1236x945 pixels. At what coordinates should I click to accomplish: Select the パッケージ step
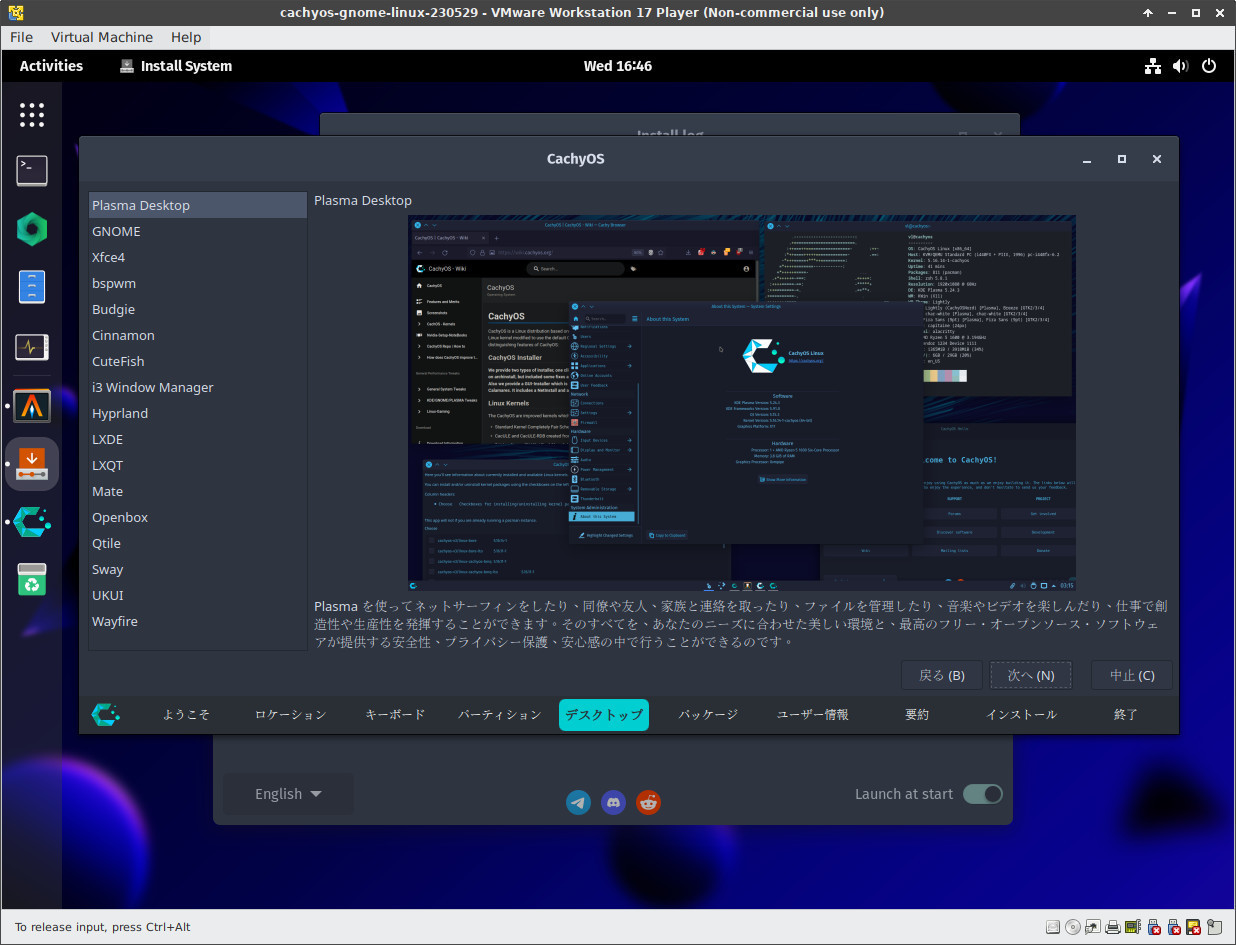click(x=708, y=715)
